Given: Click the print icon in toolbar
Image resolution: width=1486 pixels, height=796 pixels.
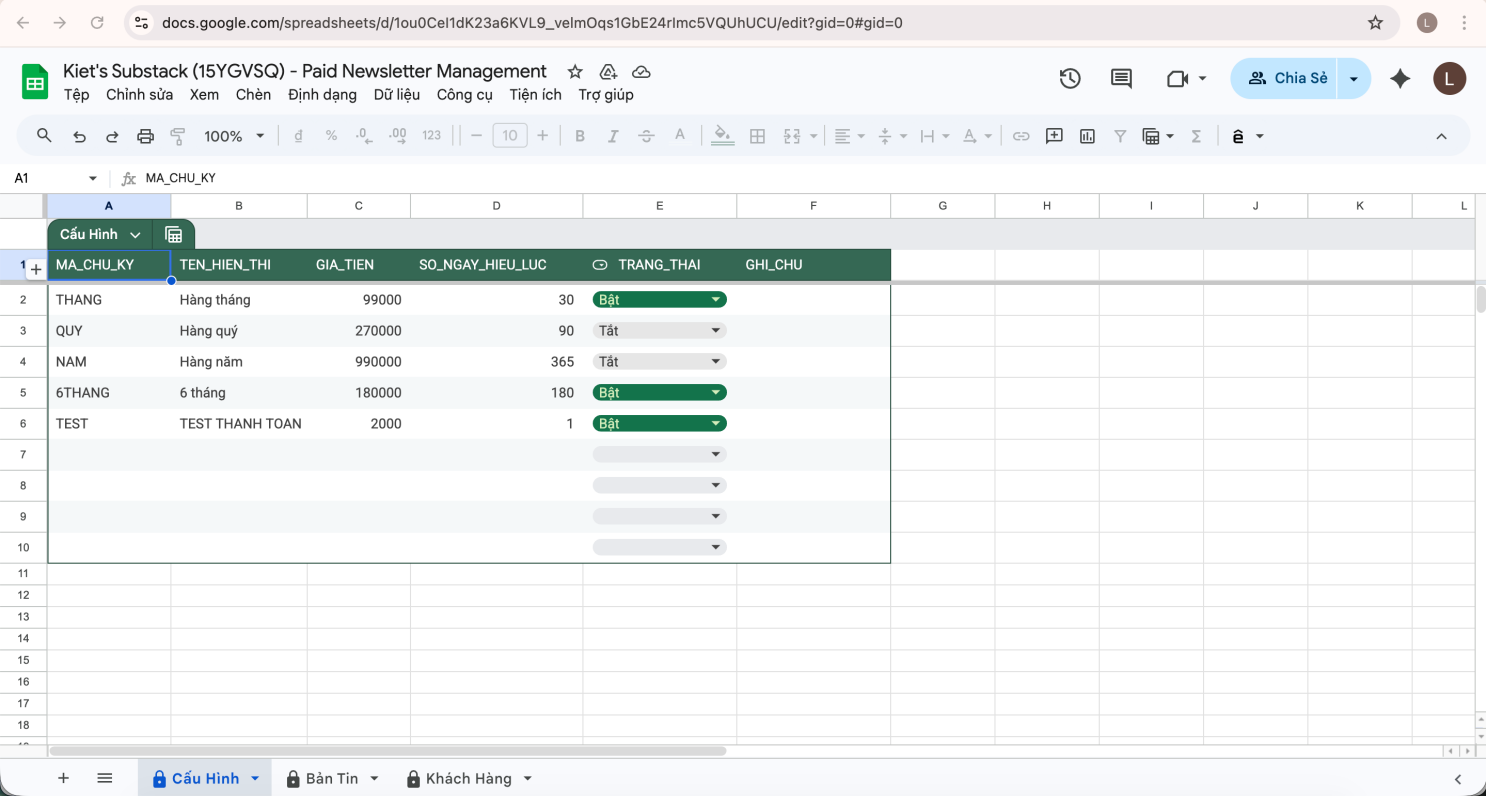Looking at the screenshot, I should coord(145,136).
